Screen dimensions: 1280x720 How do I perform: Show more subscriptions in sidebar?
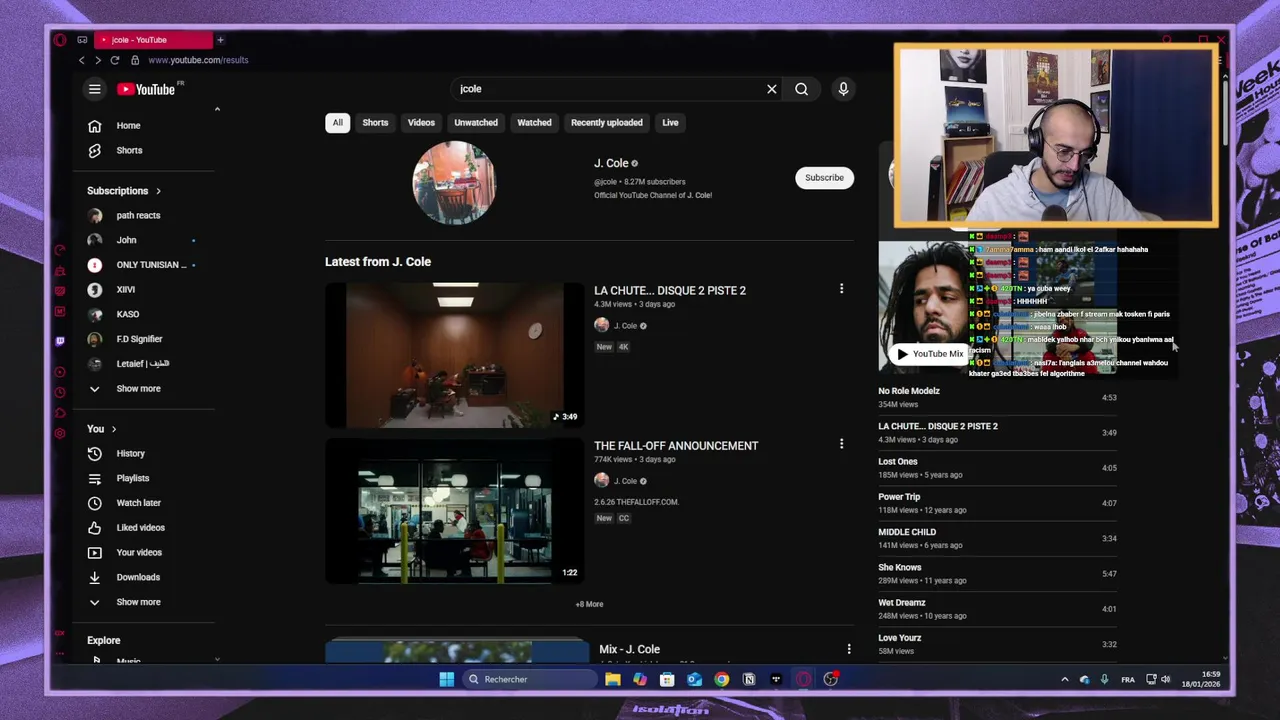tap(138, 389)
